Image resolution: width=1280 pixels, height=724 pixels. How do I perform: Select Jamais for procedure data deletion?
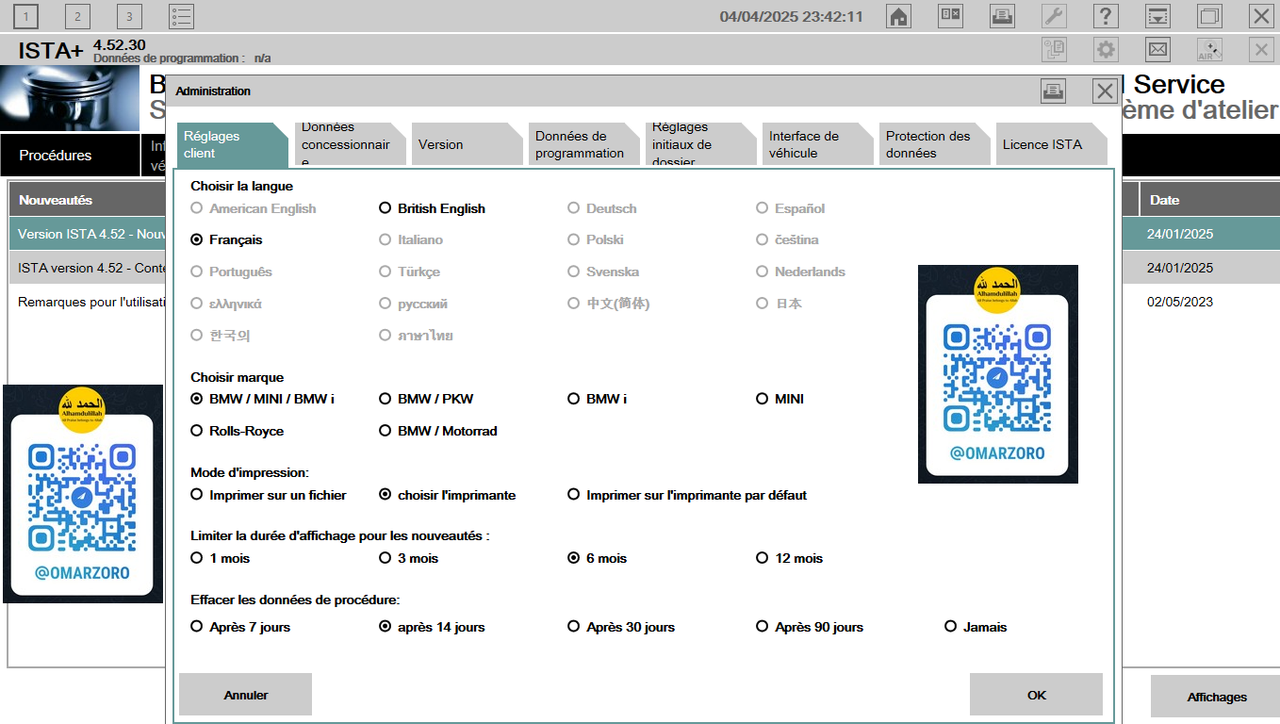click(976, 627)
